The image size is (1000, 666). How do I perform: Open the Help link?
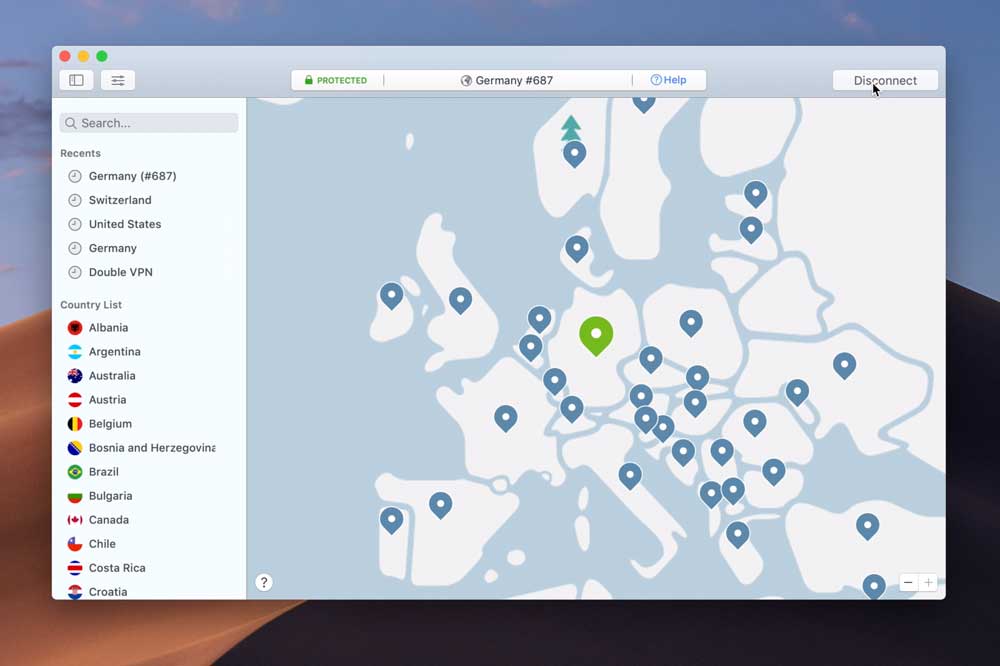[668, 80]
